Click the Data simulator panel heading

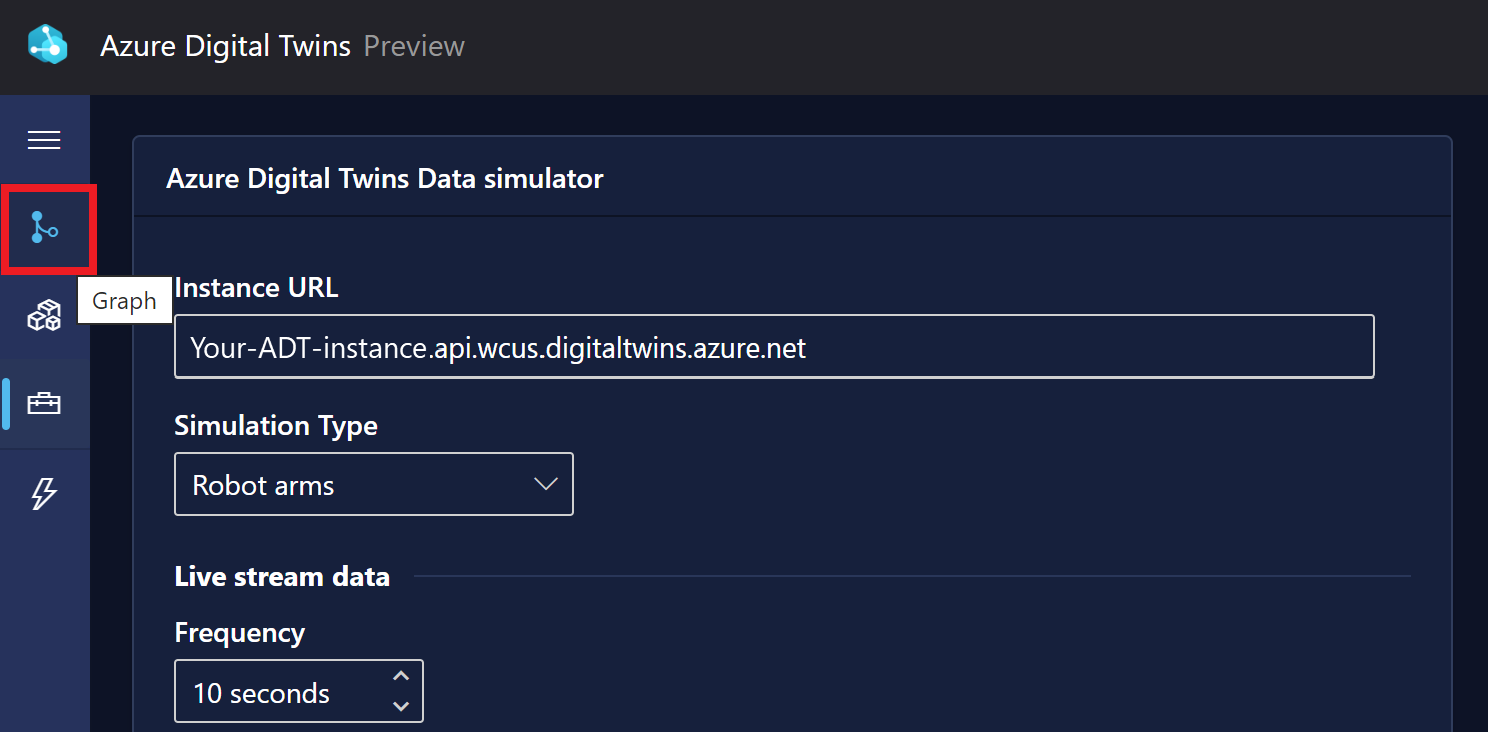click(385, 178)
